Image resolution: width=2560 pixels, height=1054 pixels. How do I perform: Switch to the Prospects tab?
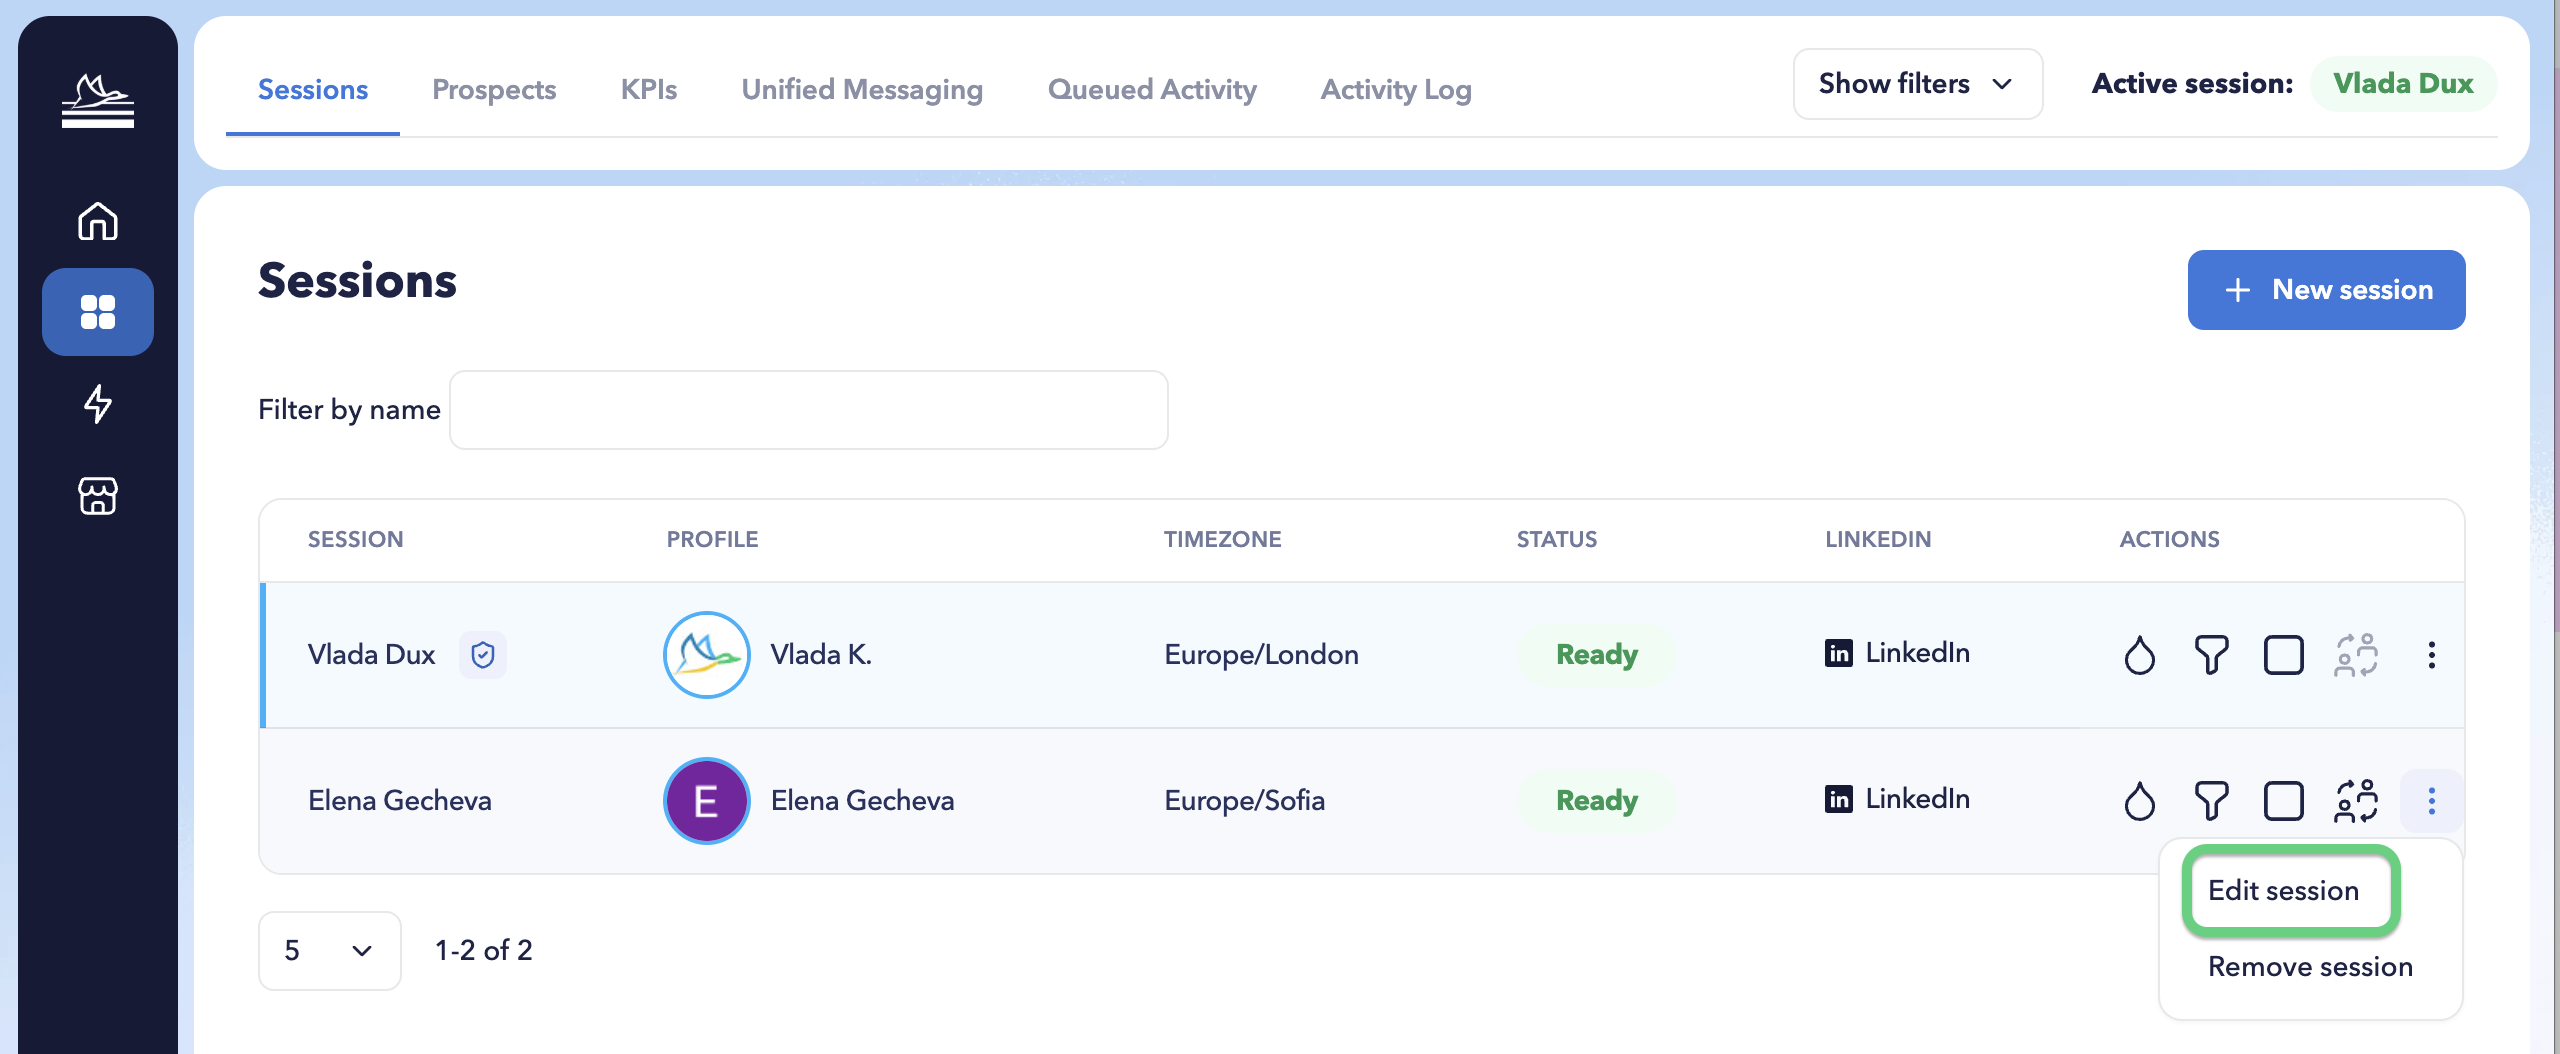tap(494, 90)
